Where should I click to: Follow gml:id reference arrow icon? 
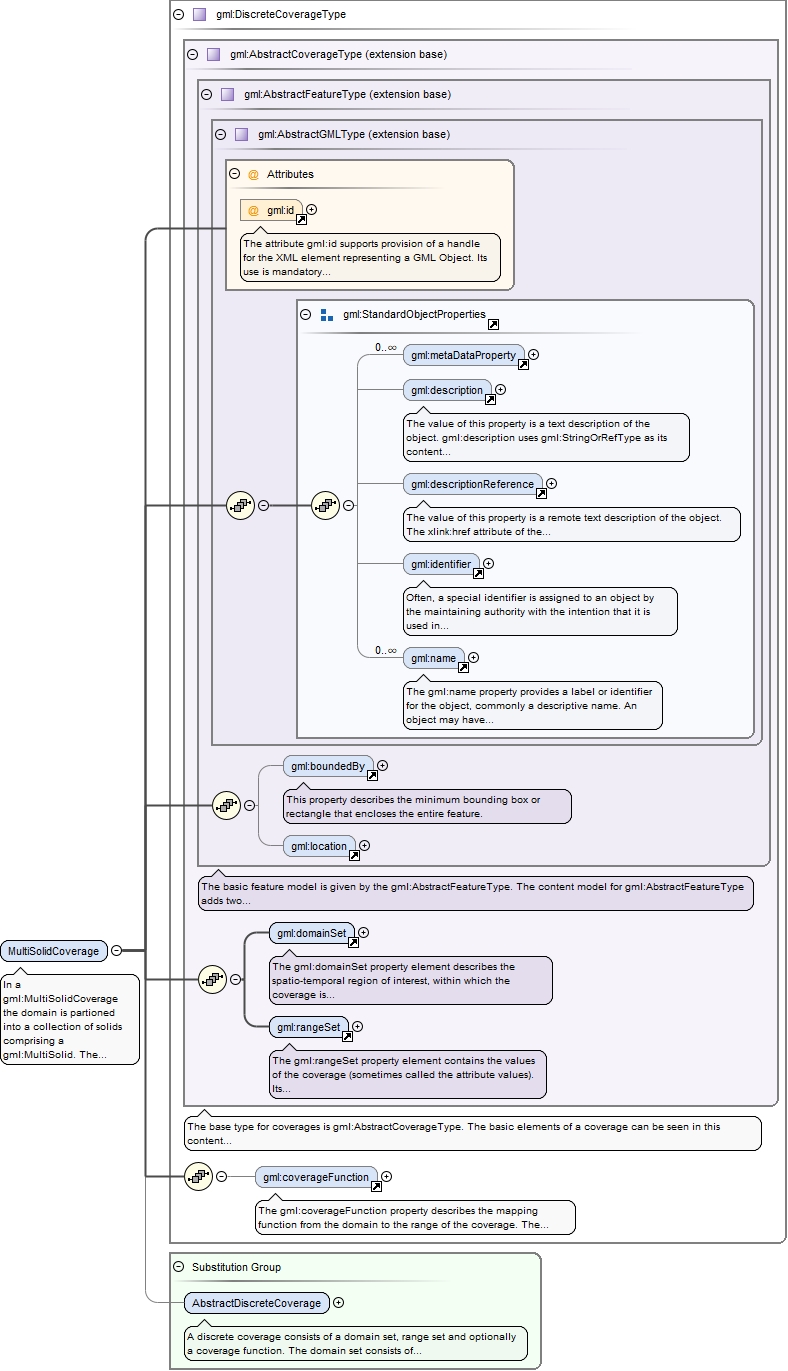(x=301, y=219)
